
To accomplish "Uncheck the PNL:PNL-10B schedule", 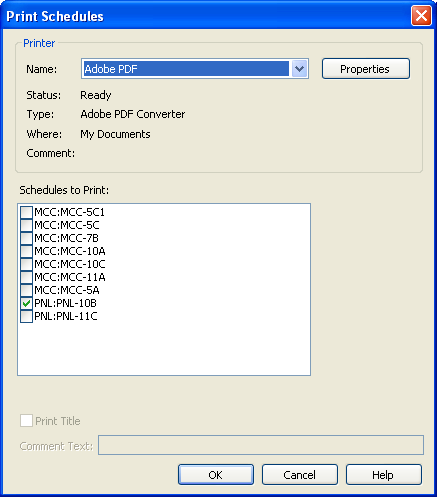I will pos(26,303).
